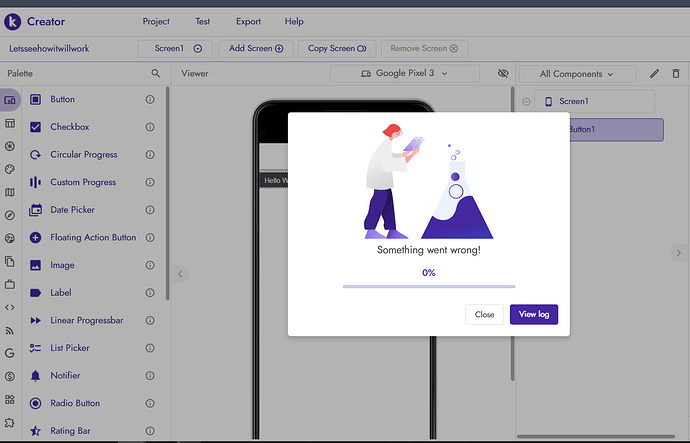Image resolution: width=690 pixels, height=443 pixels.
Task: Click the pencil rename component icon
Action: pyautogui.click(x=655, y=74)
